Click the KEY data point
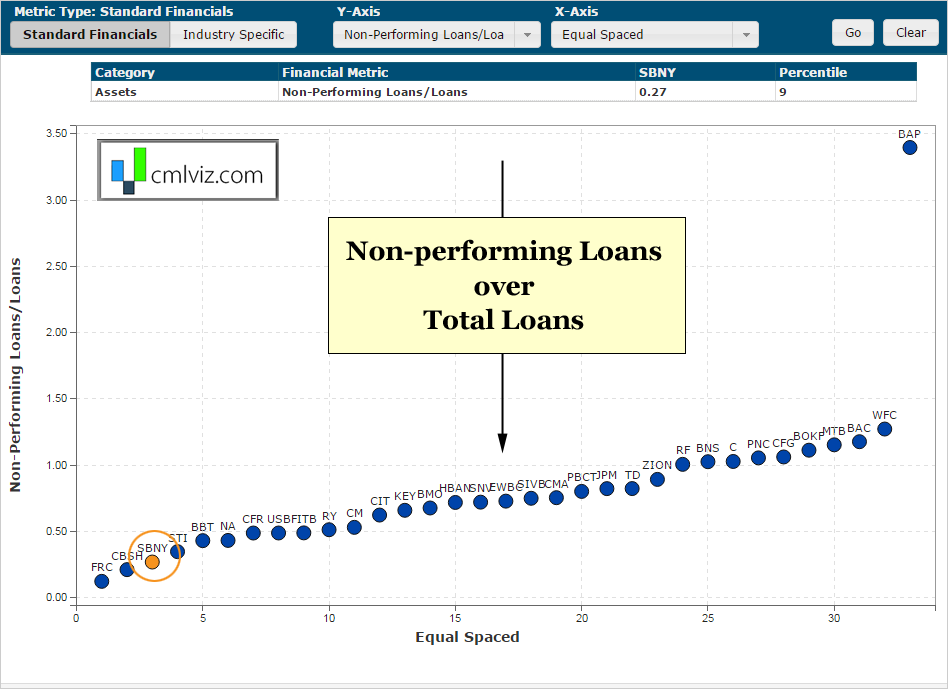948x689 pixels. point(405,510)
